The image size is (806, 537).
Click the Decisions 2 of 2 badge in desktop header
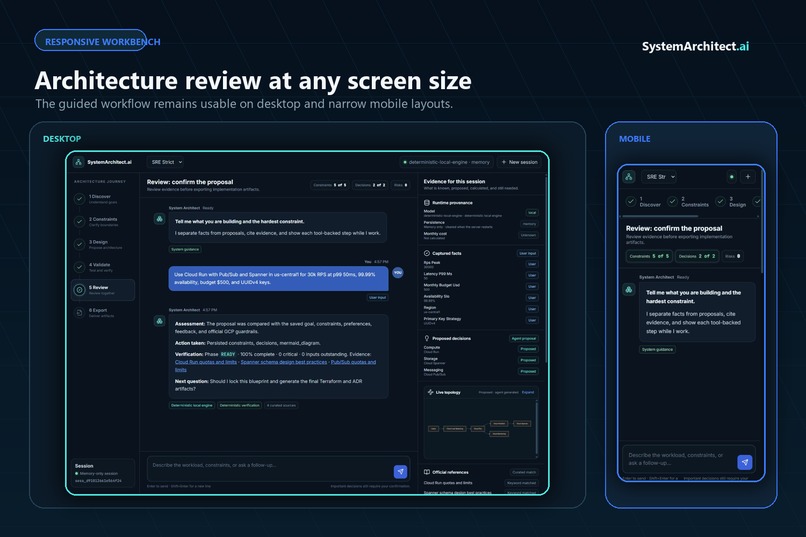point(370,185)
